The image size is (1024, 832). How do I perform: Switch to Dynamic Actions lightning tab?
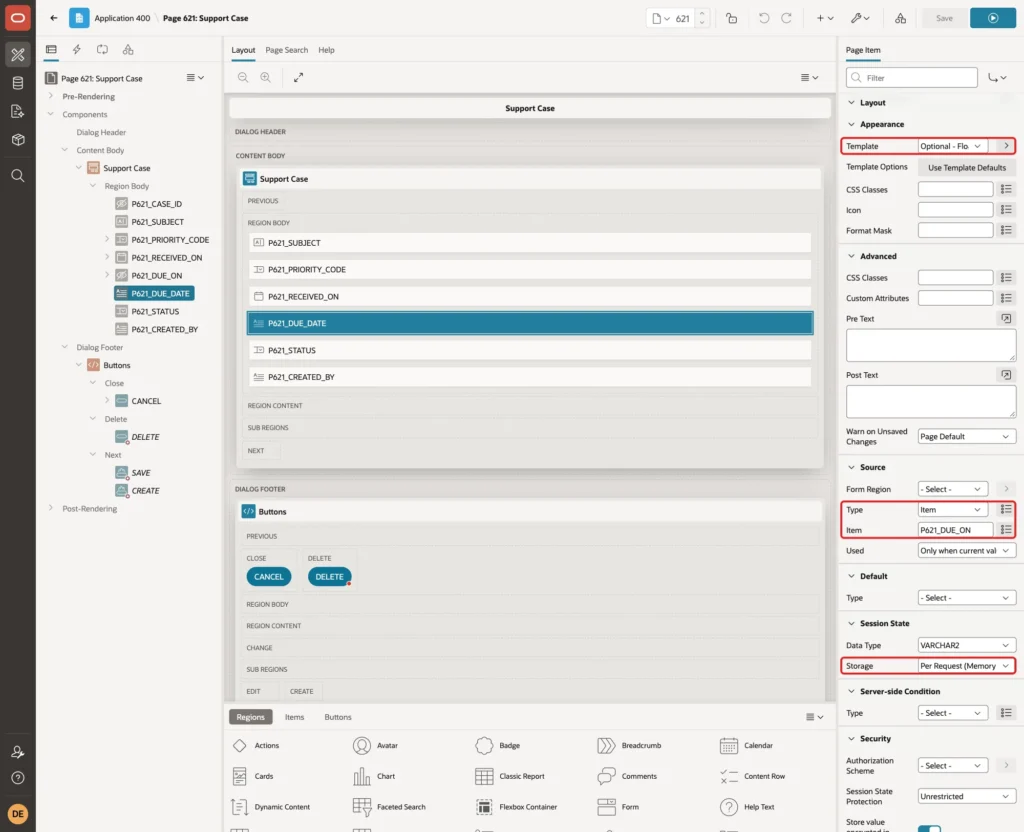(76, 50)
